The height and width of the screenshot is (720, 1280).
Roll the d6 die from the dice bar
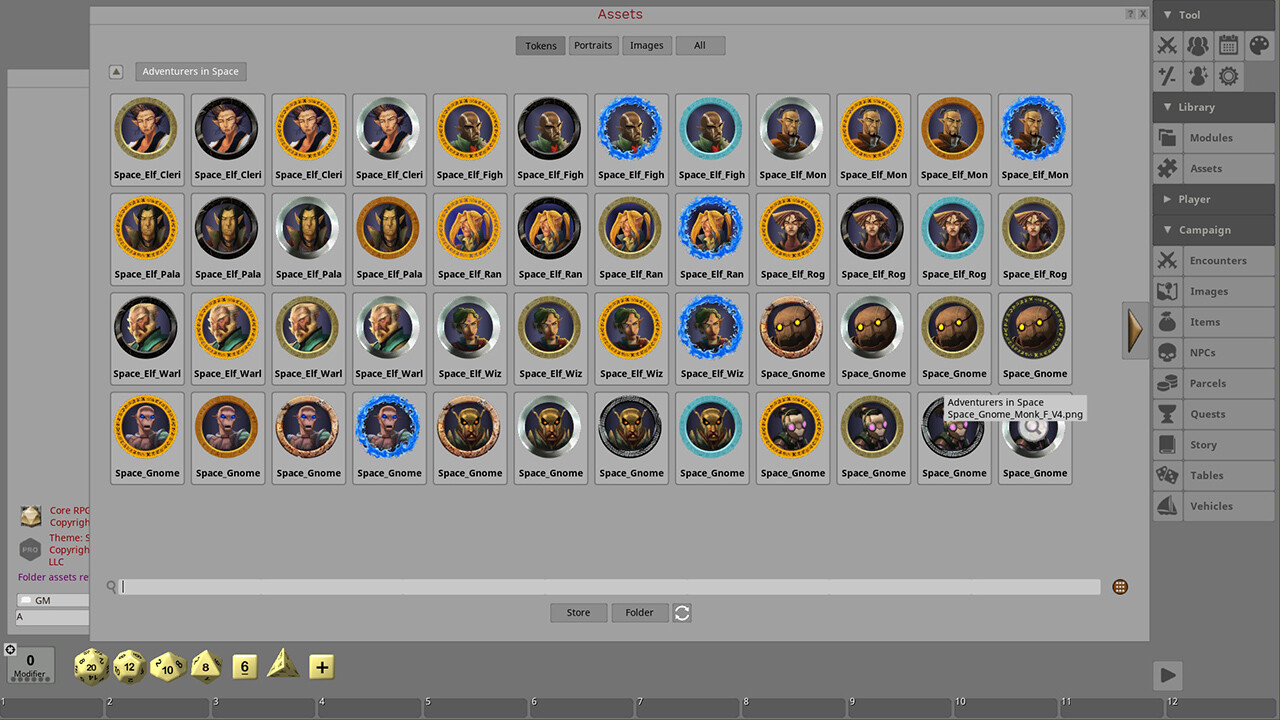click(244, 666)
